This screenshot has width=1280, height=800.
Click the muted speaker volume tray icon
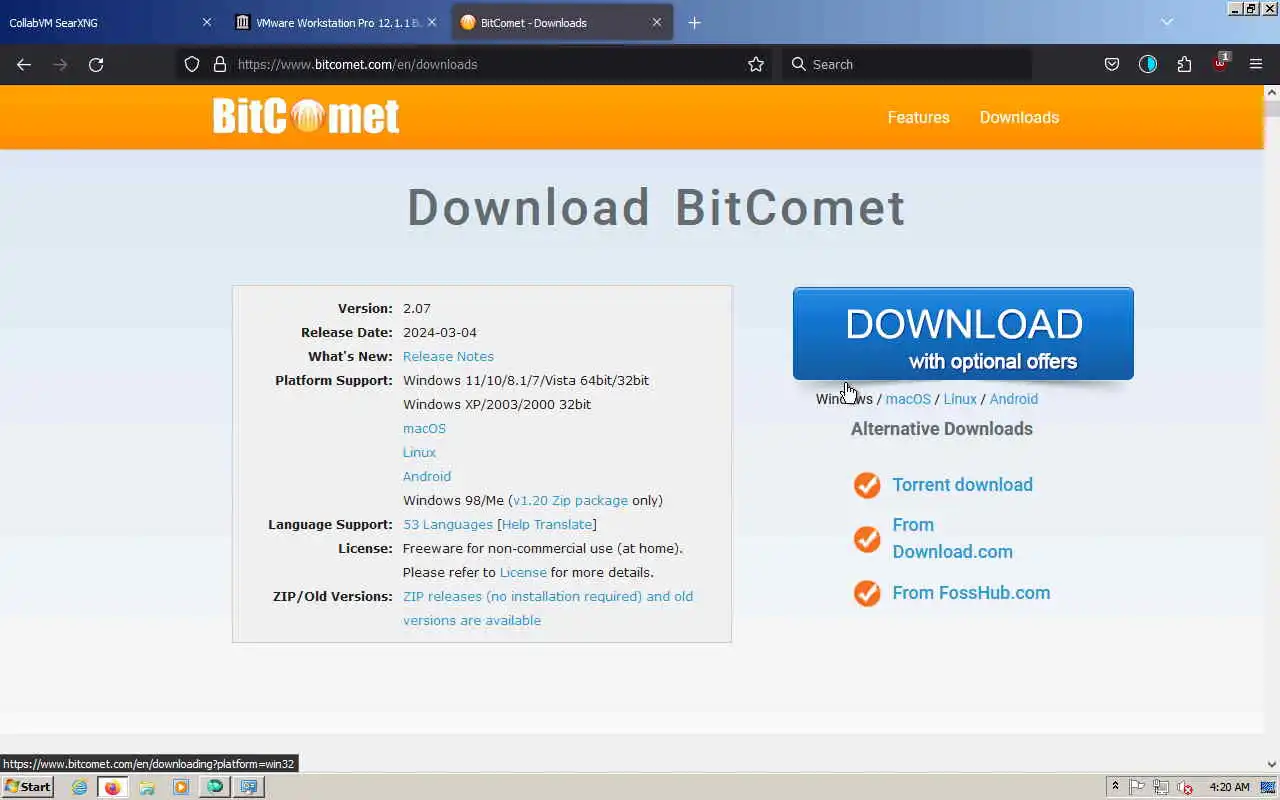[1185, 787]
